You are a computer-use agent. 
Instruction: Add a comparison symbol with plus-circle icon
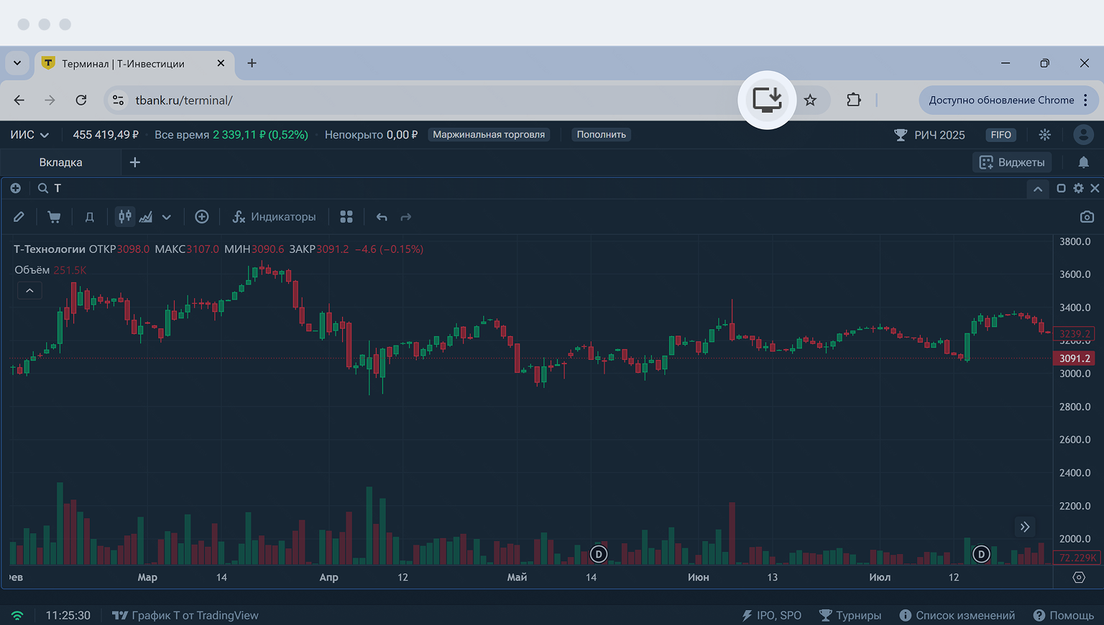point(202,217)
